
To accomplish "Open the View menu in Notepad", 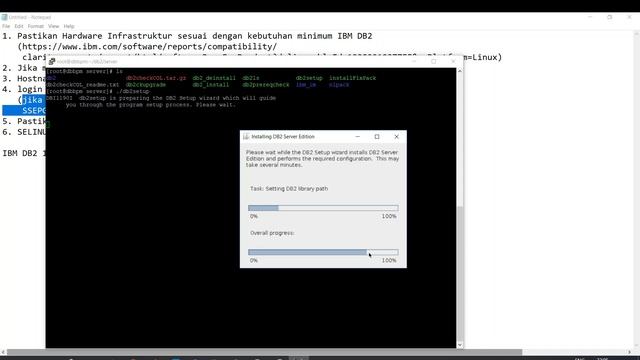I will pyautogui.click(x=53, y=26).
